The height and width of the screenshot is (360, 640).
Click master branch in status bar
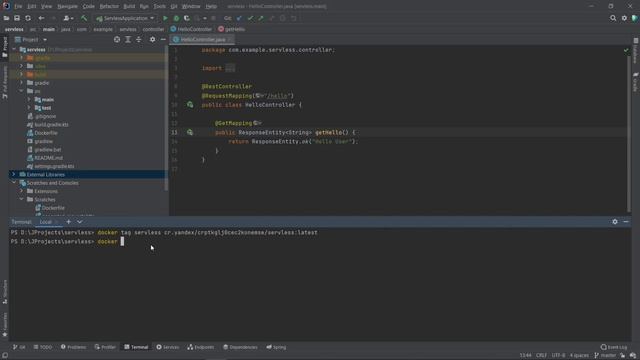tap(605, 356)
